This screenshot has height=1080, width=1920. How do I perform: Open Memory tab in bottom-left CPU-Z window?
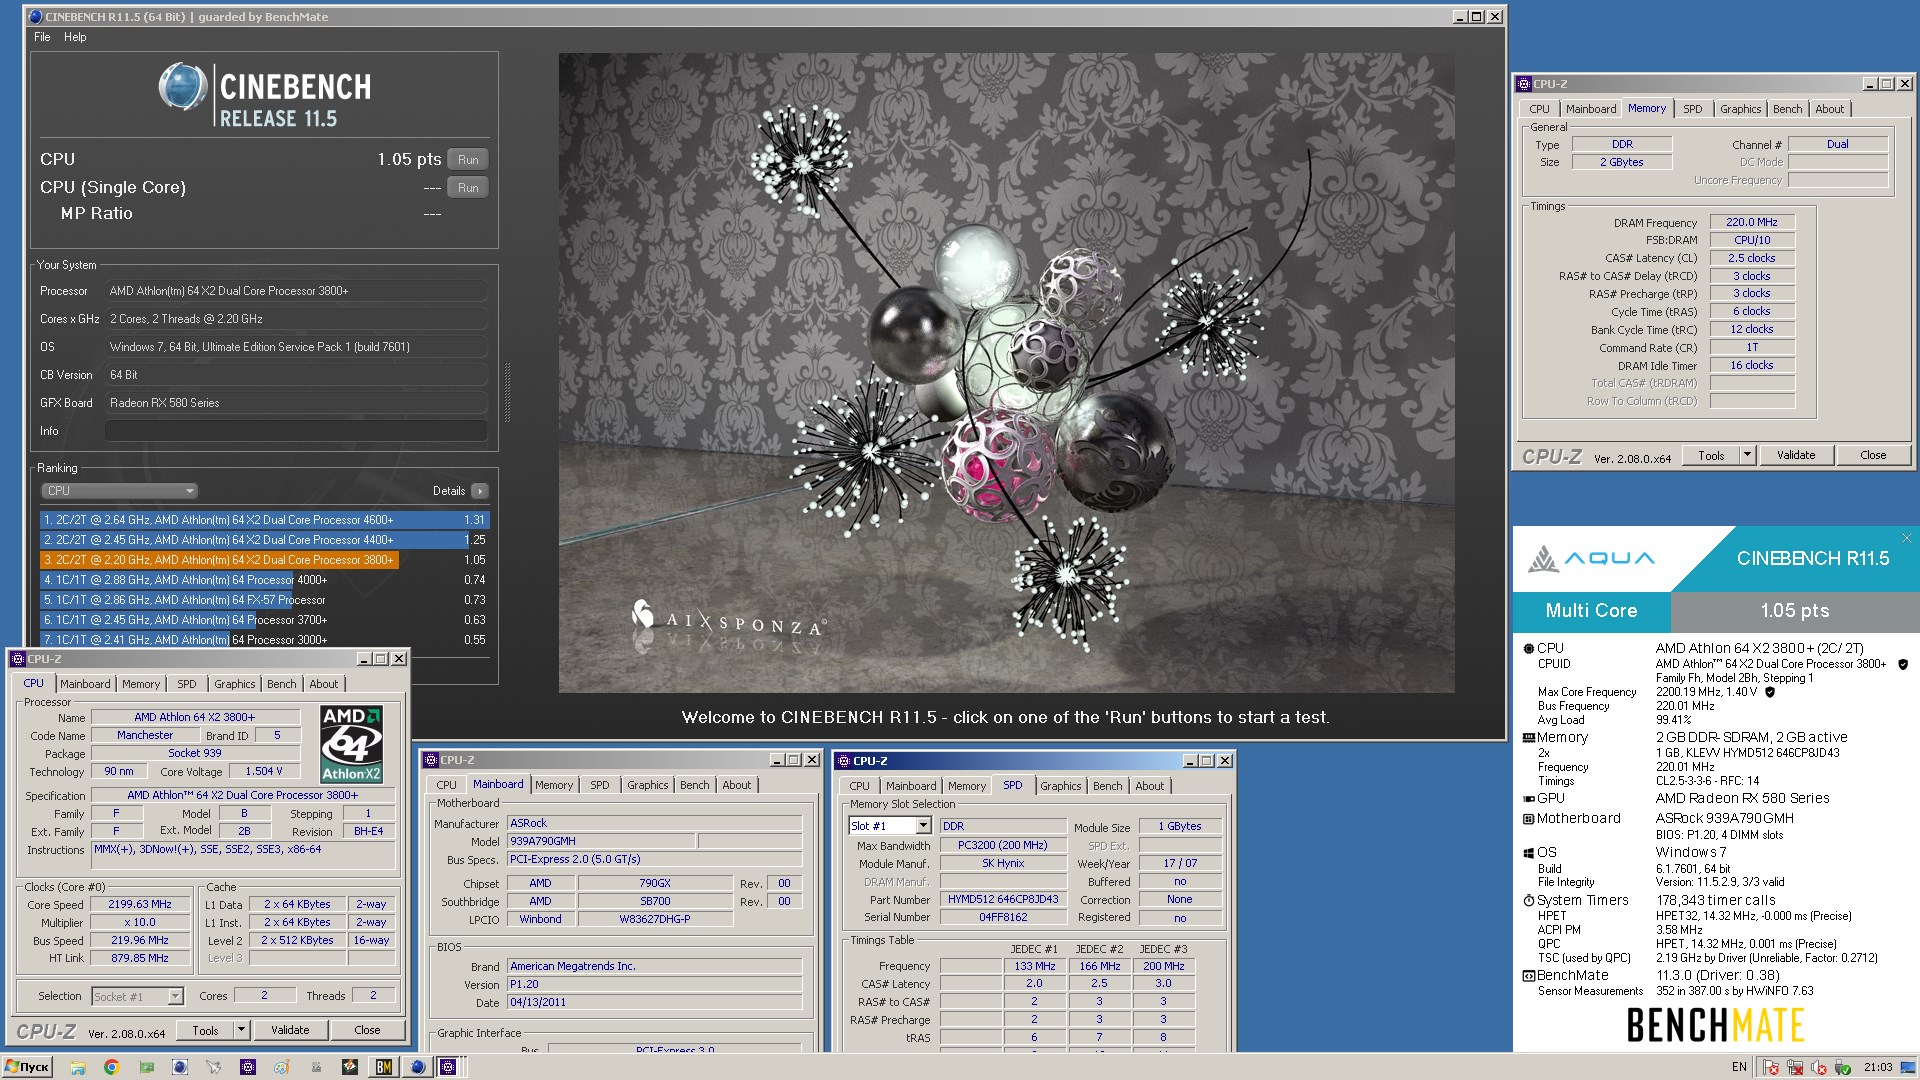coord(141,684)
